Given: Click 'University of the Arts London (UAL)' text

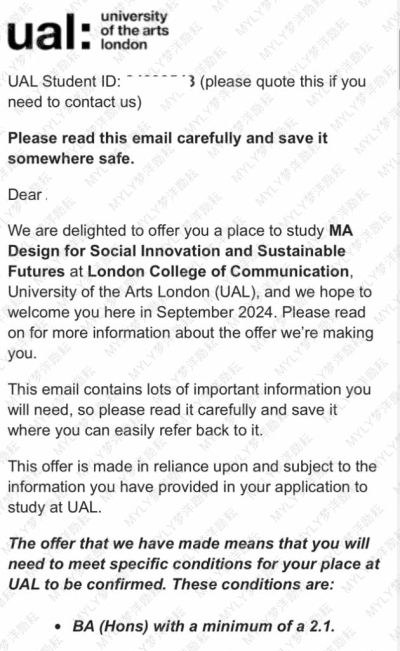Looking at the screenshot, I should click(132, 292).
